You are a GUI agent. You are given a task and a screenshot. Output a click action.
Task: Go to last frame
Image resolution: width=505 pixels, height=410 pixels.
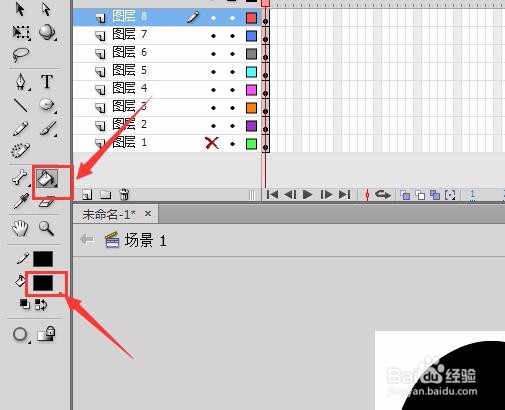coord(344,194)
